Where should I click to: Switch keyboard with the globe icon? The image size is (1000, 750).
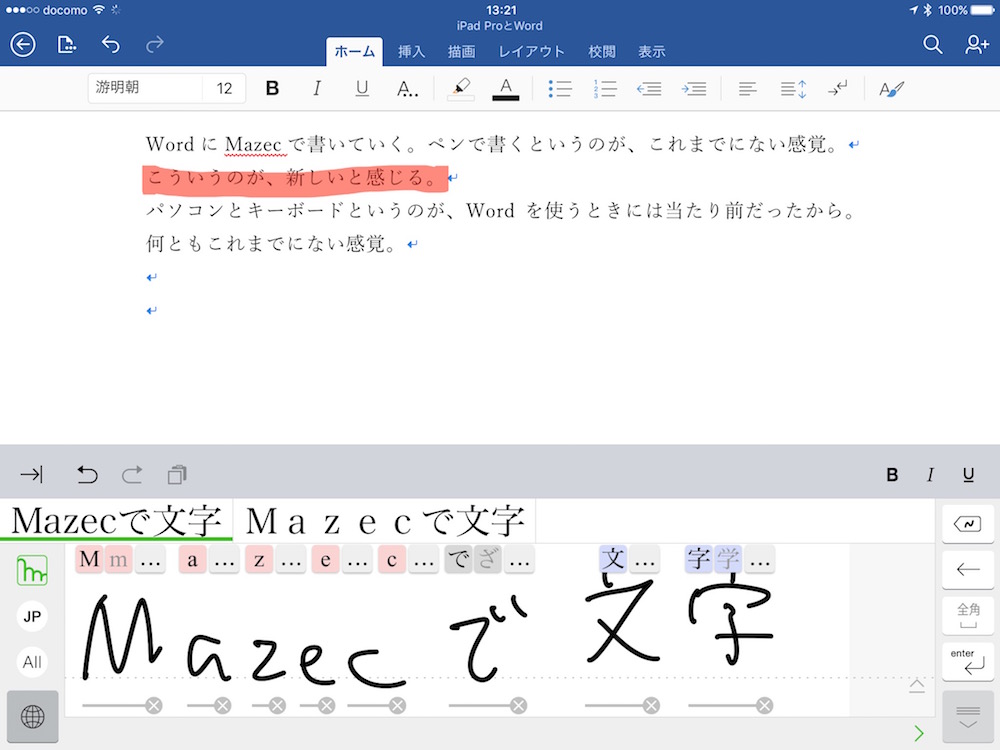pos(33,716)
